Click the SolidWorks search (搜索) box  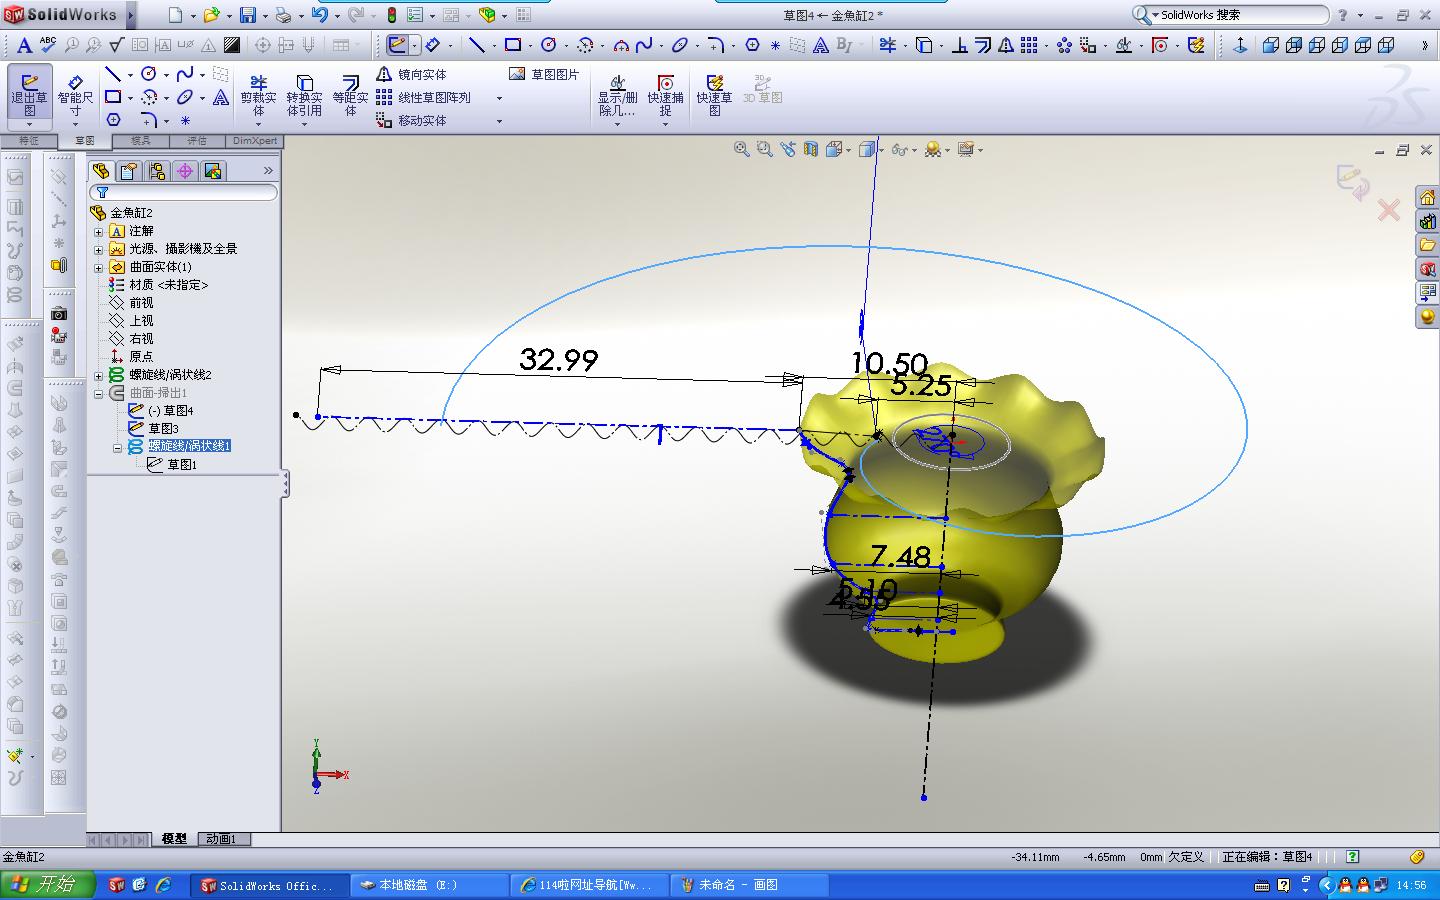[1230, 15]
